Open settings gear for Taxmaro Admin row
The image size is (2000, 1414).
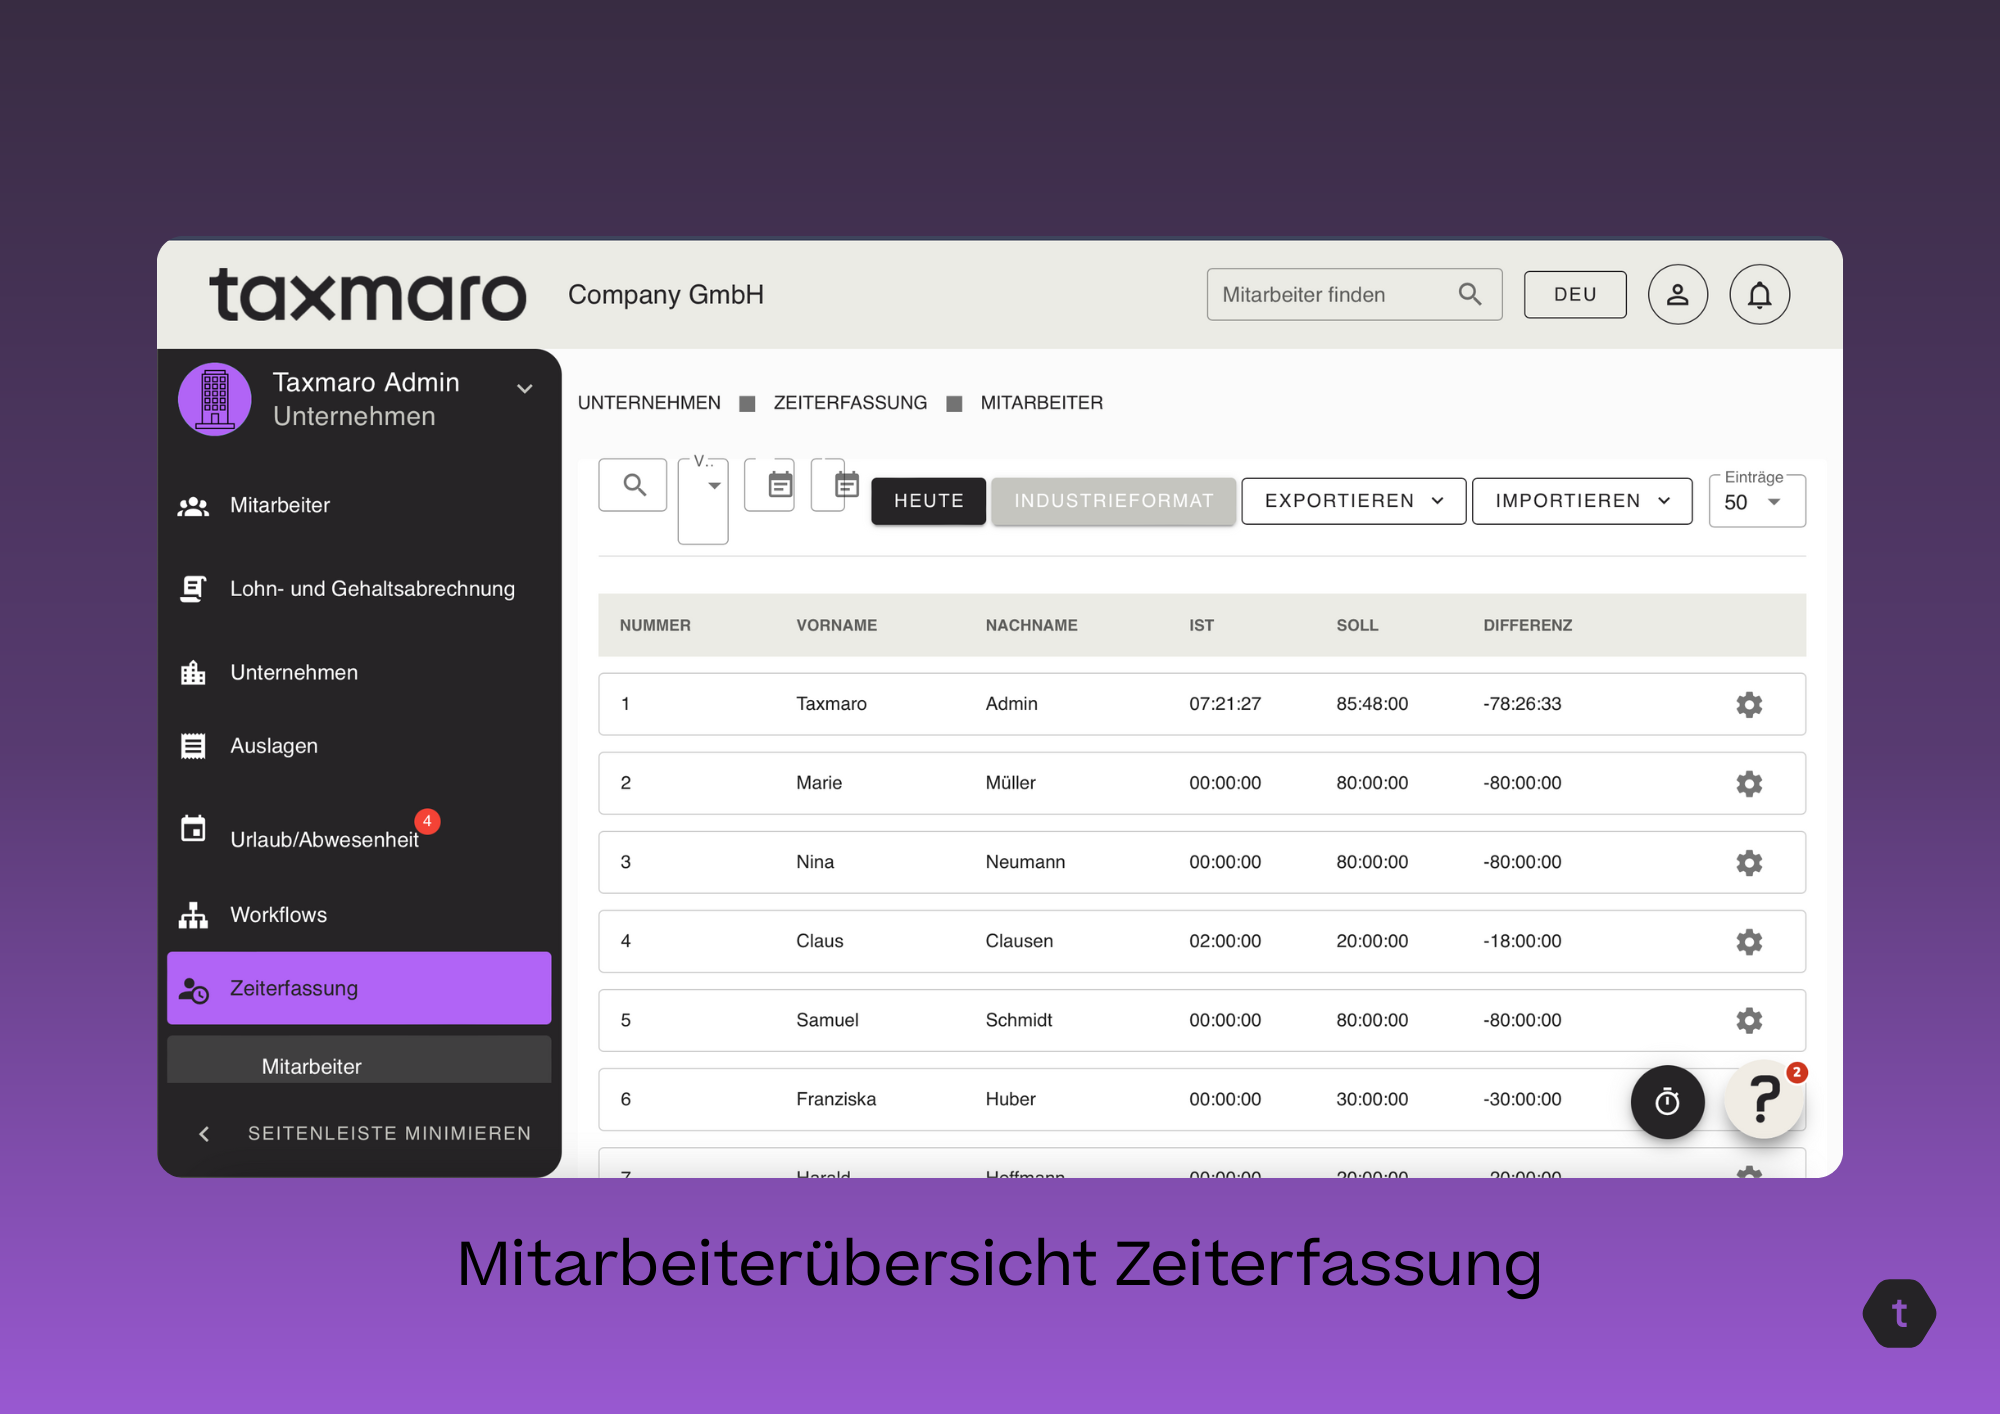[x=1748, y=704]
